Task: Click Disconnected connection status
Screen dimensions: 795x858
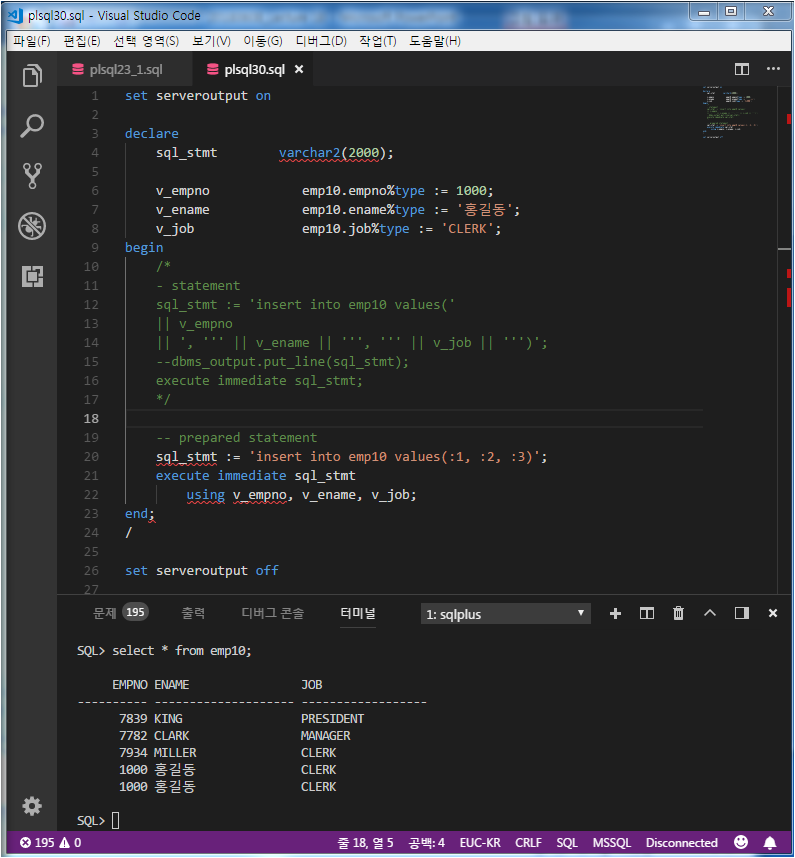Action: pyautogui.click(x=682, y=843)
